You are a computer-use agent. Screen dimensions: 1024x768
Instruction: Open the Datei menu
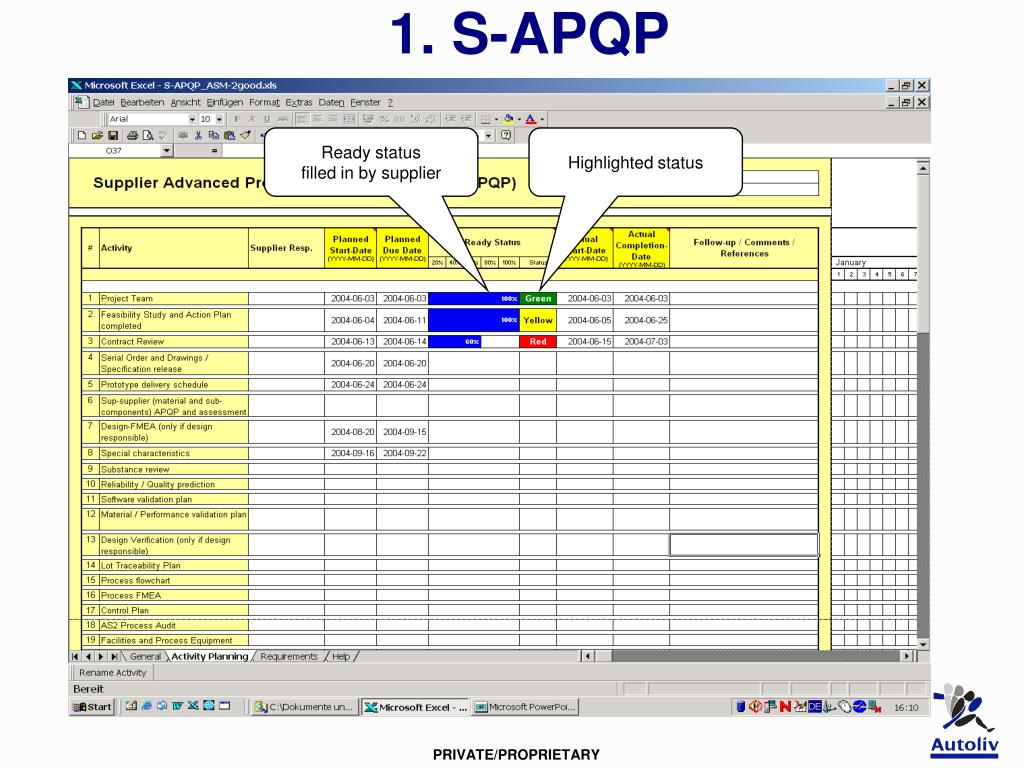(103, 103)
